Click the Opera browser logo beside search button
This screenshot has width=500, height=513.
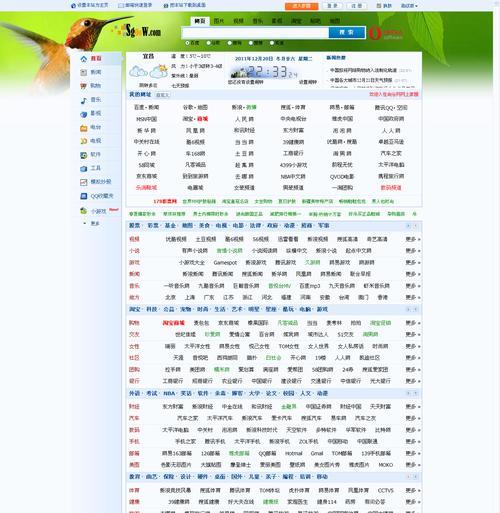[375, 33]
